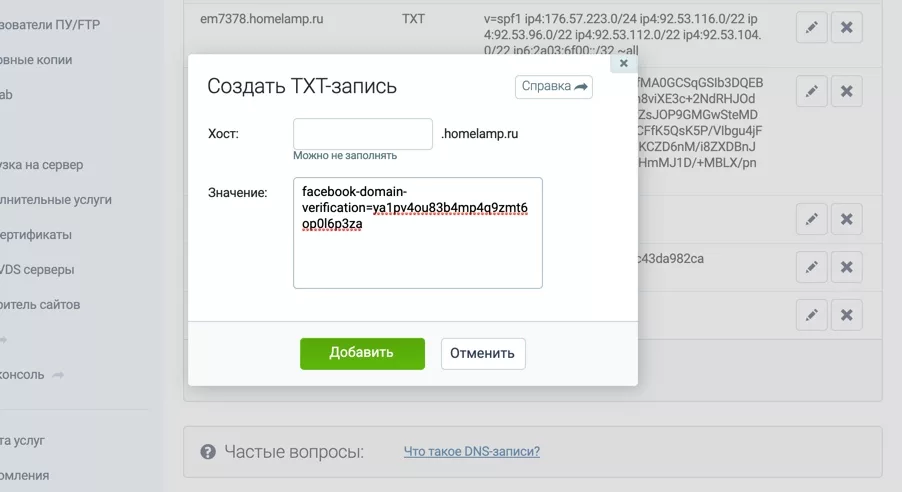Open the Пользователи ПУ/FTP sidebar item

click(x=49, y=25)
